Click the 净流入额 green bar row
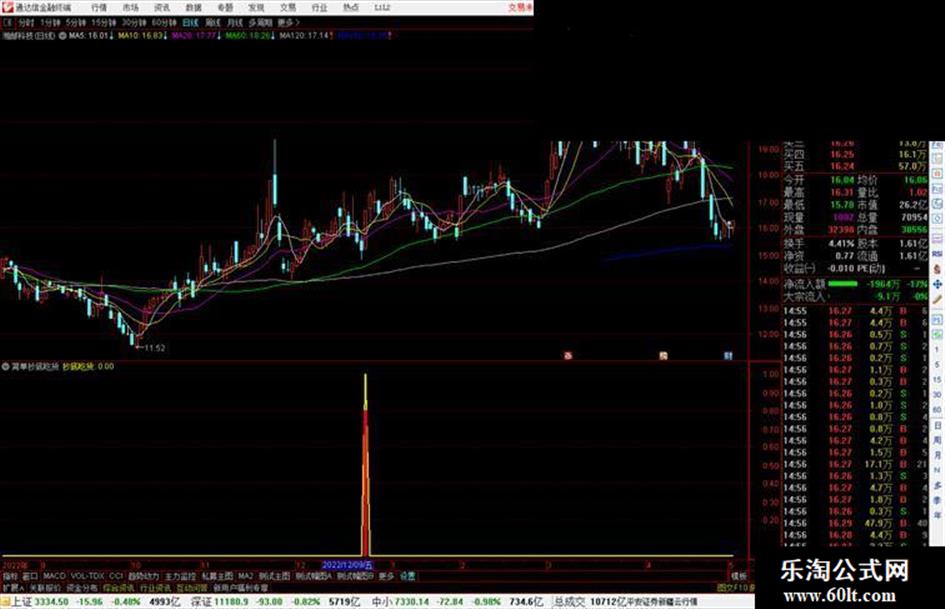Screen dimensions: 945x609 pos(856,283)
